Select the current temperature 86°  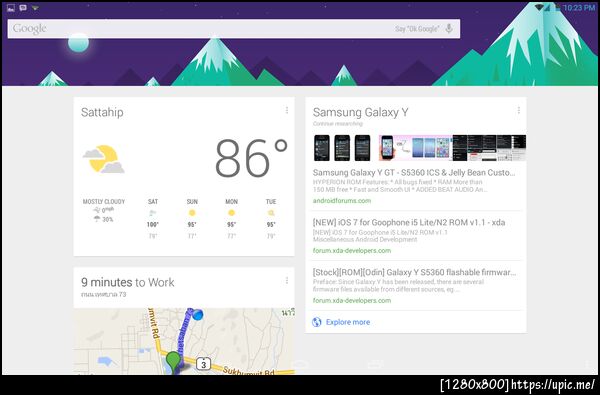(251, 158)
